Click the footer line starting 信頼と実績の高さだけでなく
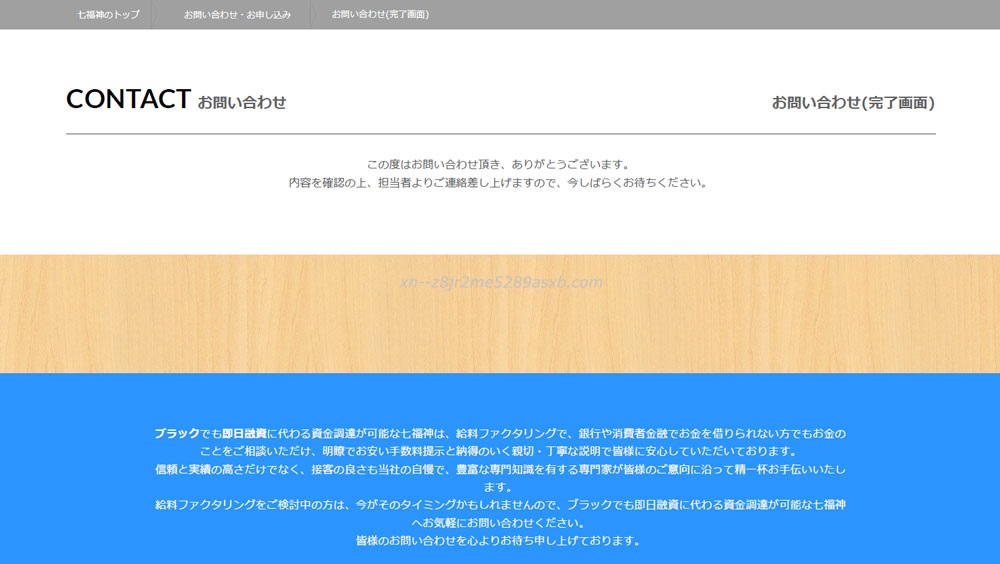The image size is (1000, 564). coord(500,469)
